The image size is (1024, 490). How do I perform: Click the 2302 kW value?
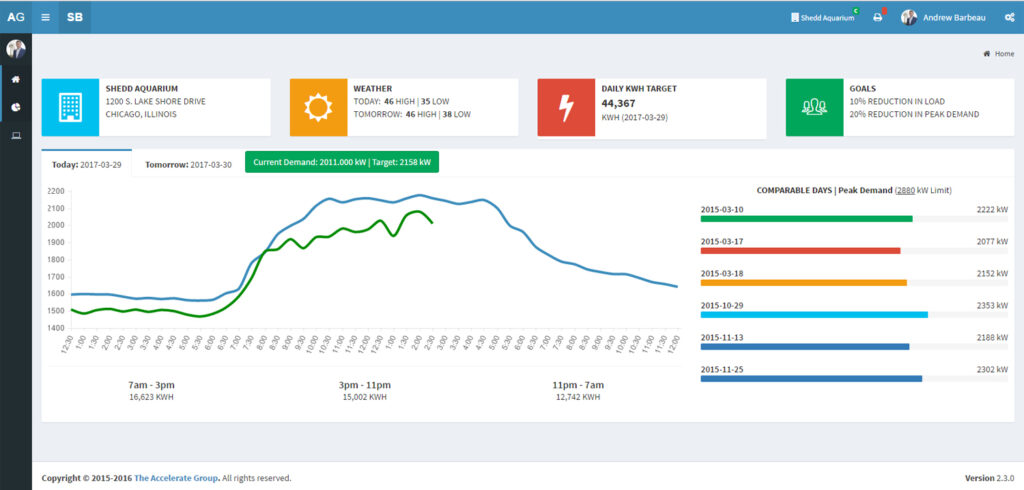click(x=992, y=370)
